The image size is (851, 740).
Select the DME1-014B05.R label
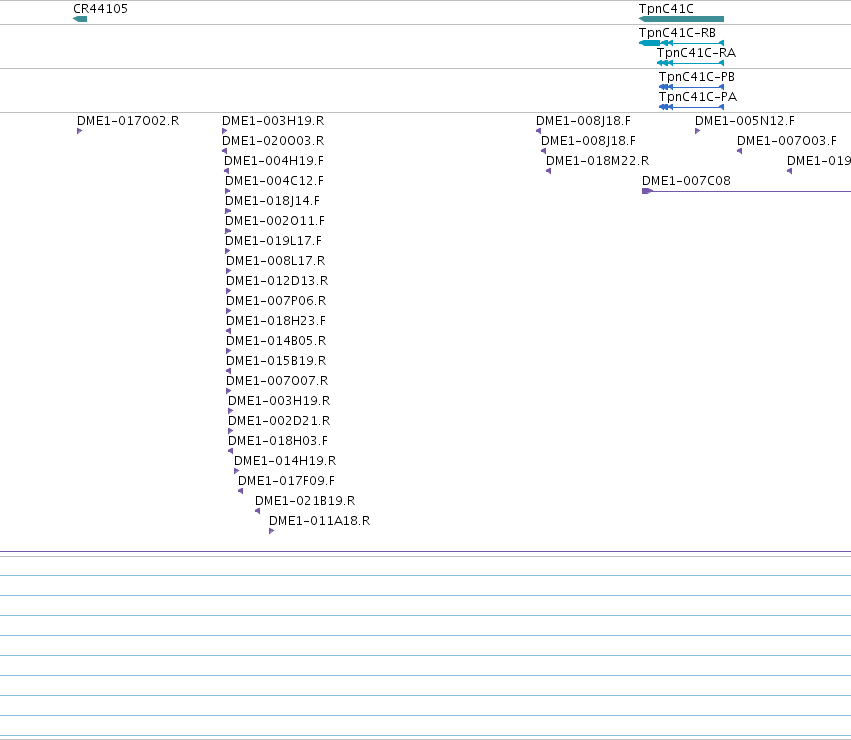276,341
